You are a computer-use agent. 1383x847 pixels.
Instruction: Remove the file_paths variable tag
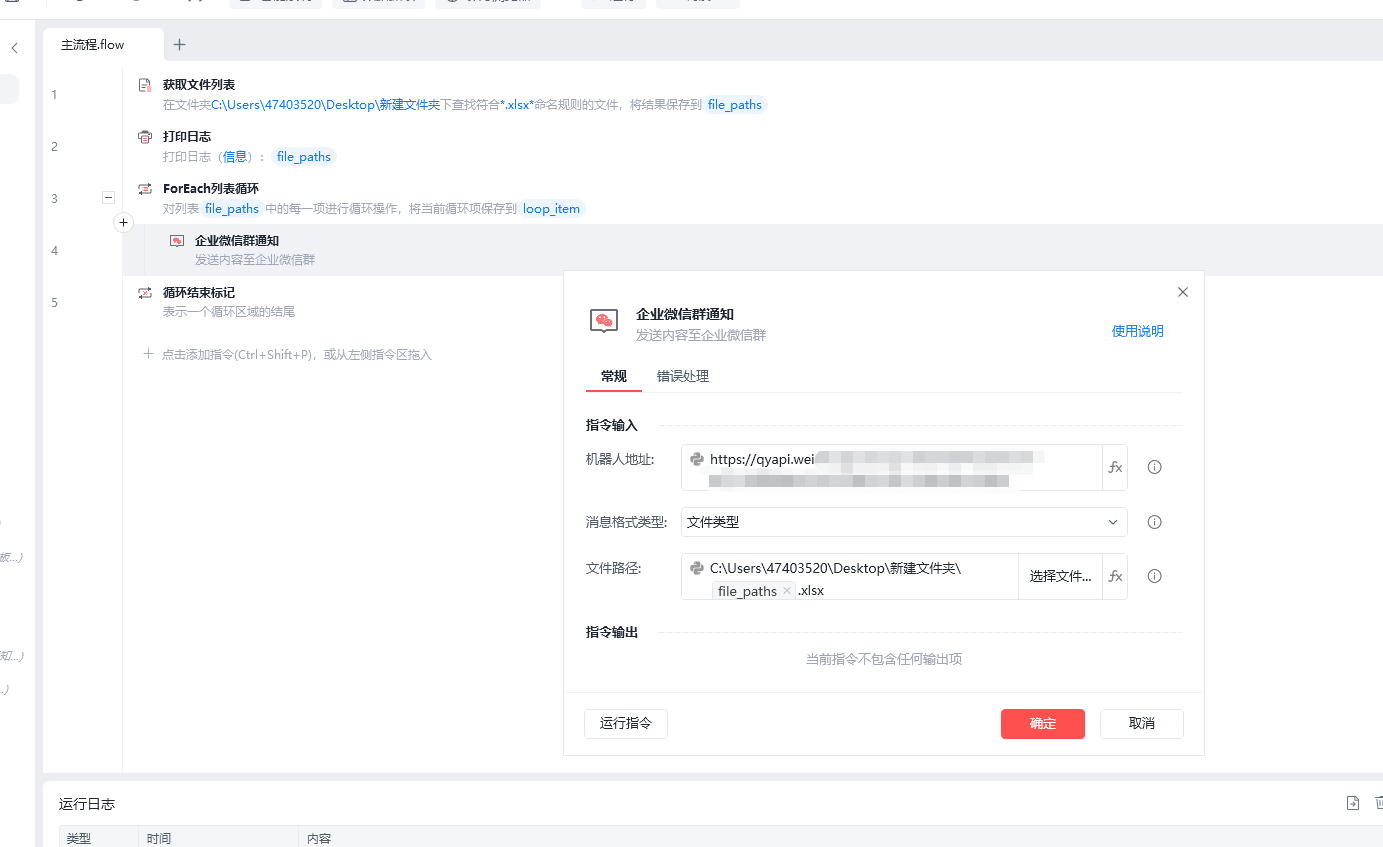pos(787,591)
